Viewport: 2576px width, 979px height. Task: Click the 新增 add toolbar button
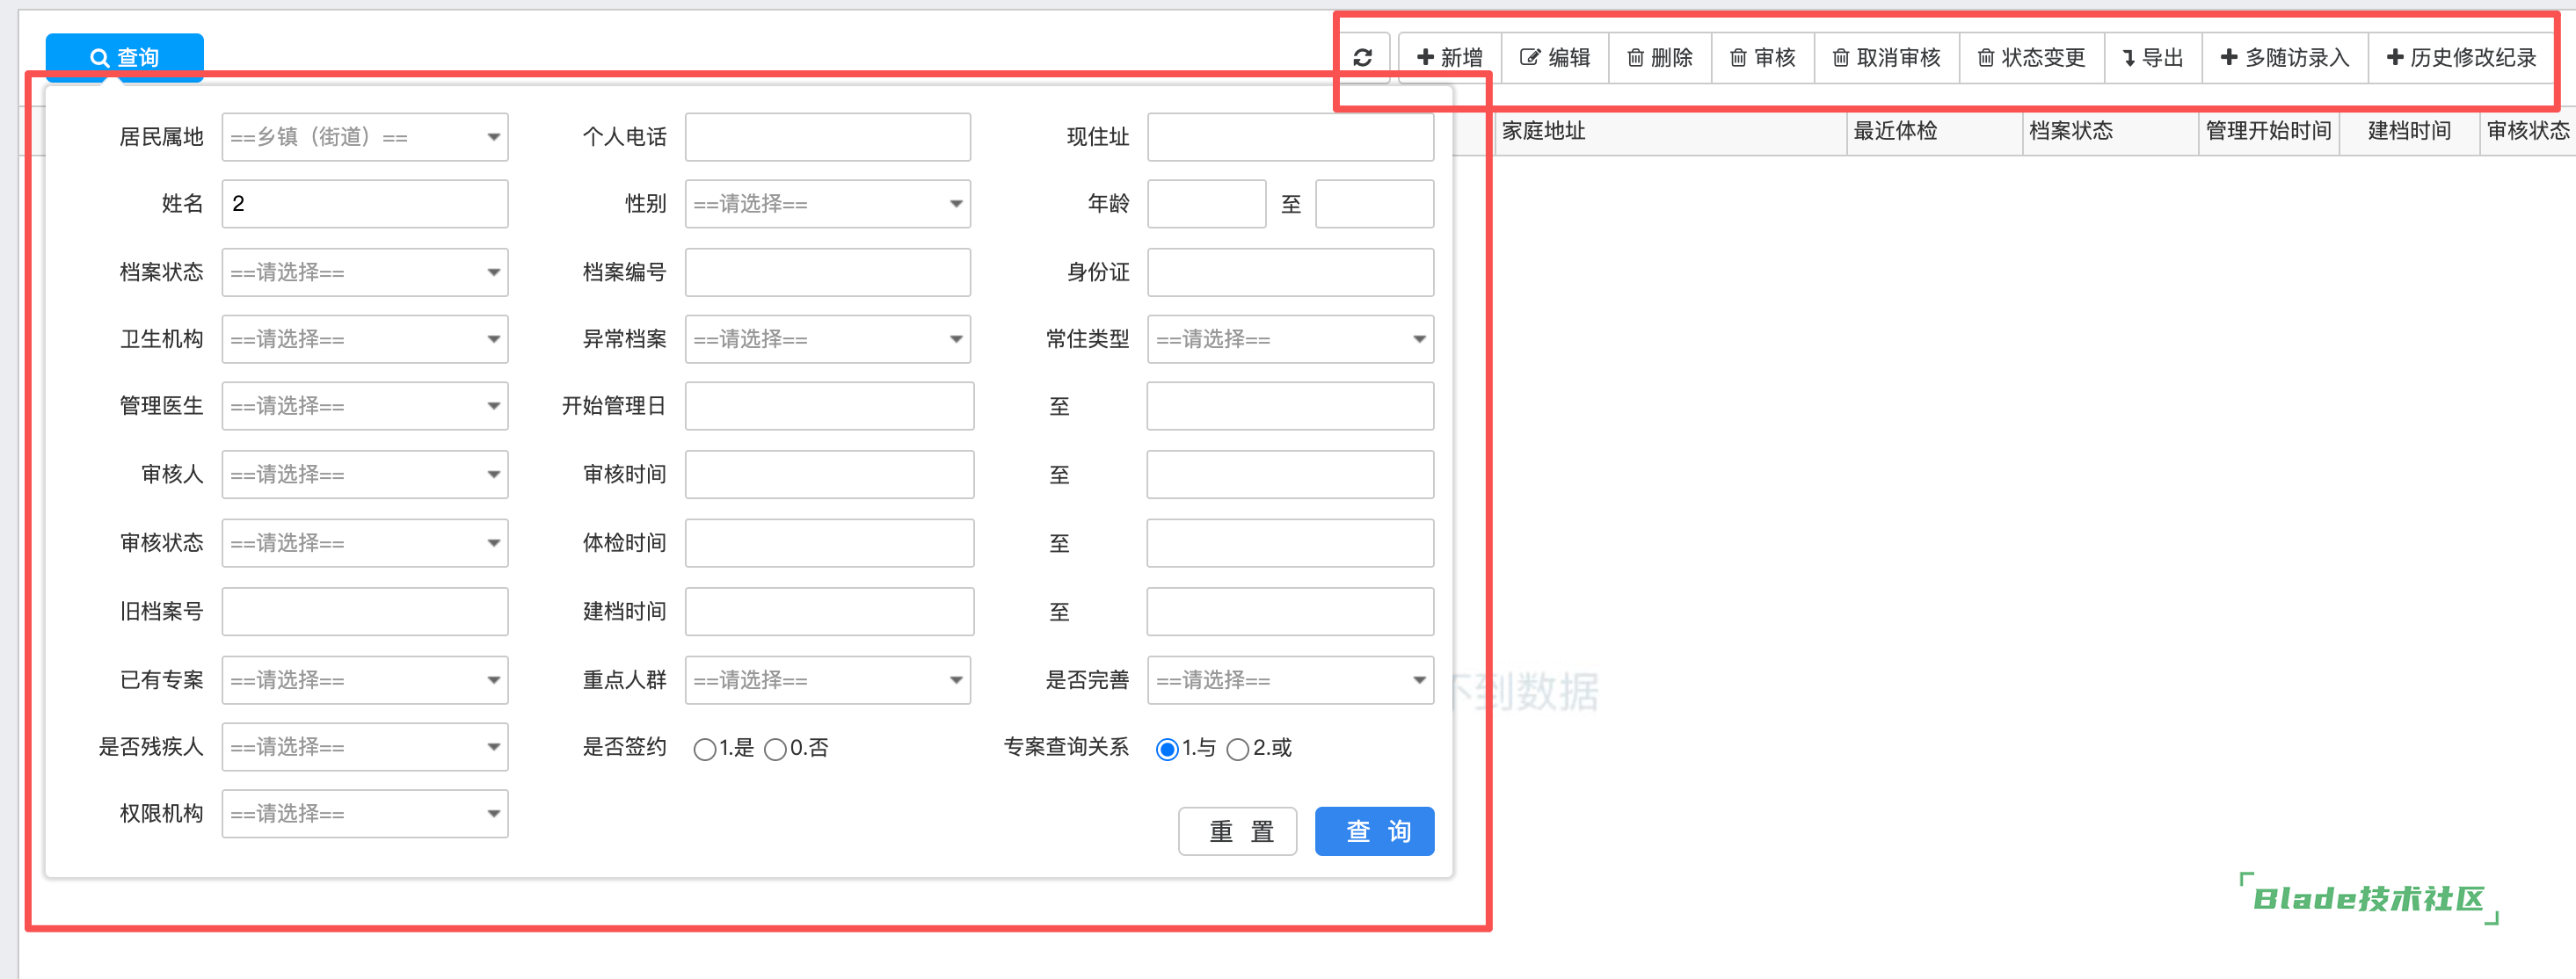pyautogui.click(x=1449, y=58)
